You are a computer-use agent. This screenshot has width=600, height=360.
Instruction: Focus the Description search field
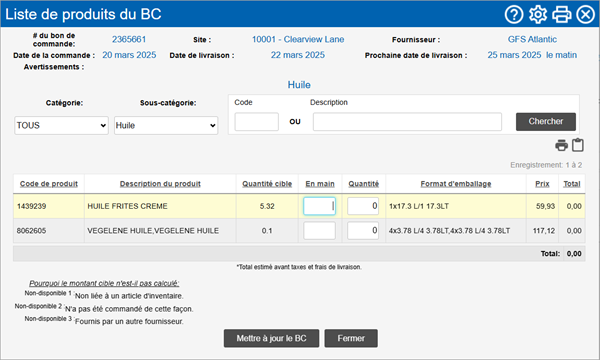tap(407, 122)
